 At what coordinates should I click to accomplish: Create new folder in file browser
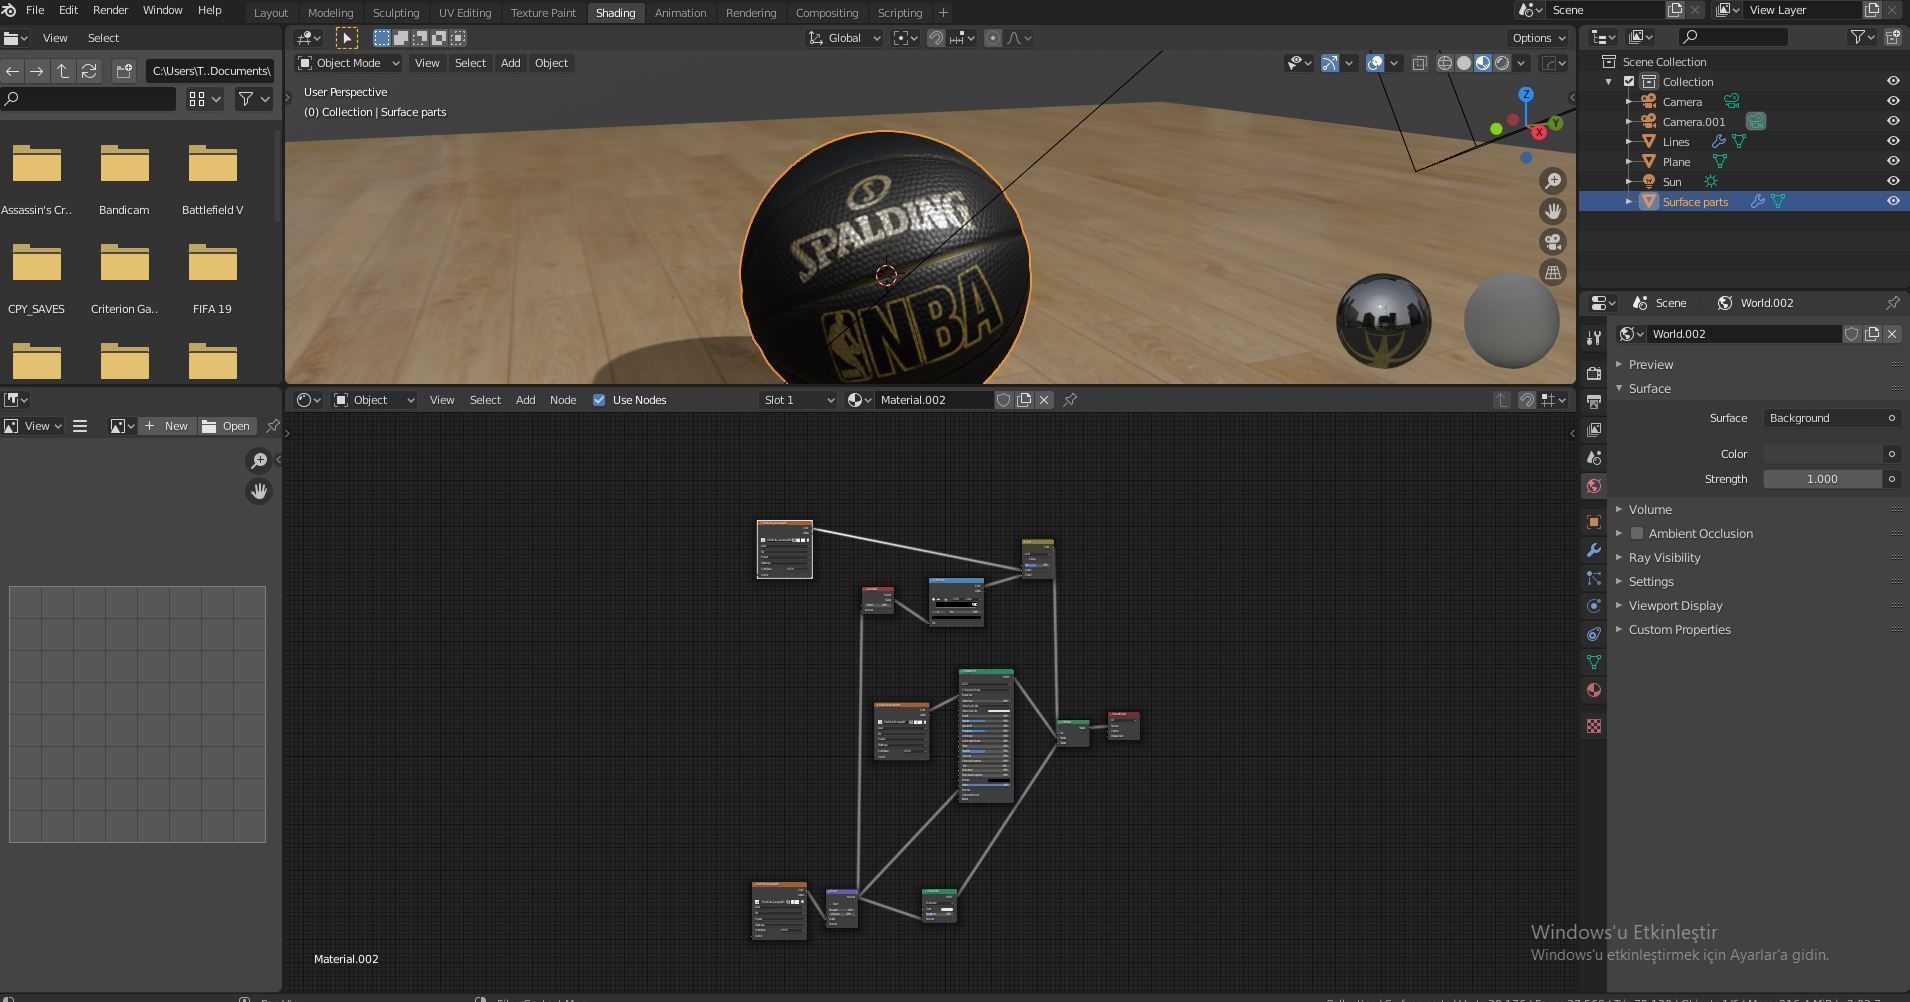click(124, 71)
